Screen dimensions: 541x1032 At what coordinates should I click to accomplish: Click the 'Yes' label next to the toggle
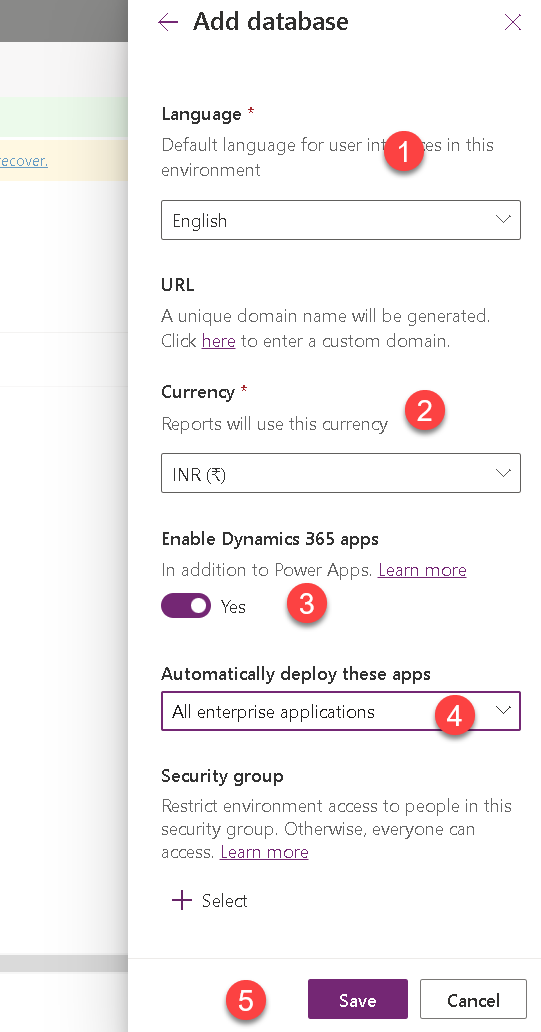click(x=233, y=606)
